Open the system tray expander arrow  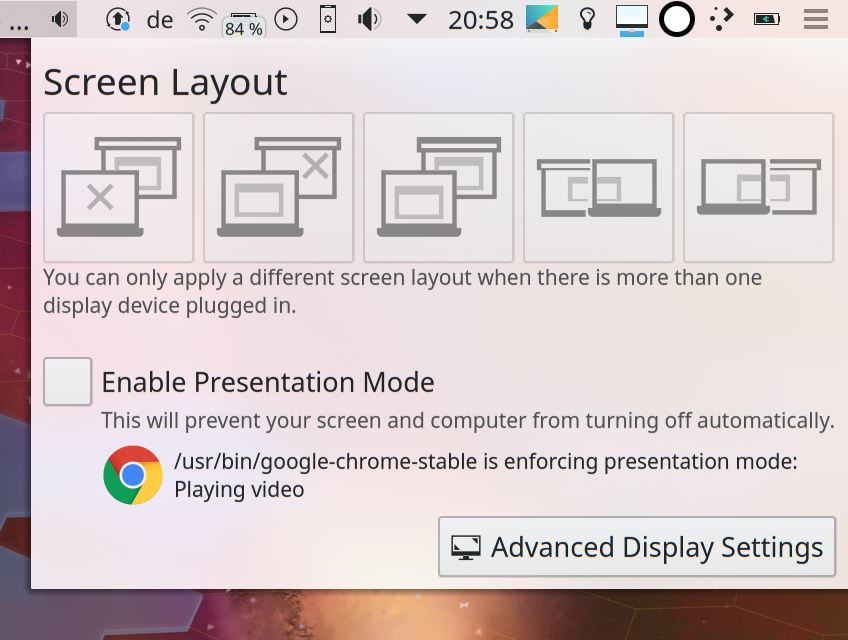[415, 19]
